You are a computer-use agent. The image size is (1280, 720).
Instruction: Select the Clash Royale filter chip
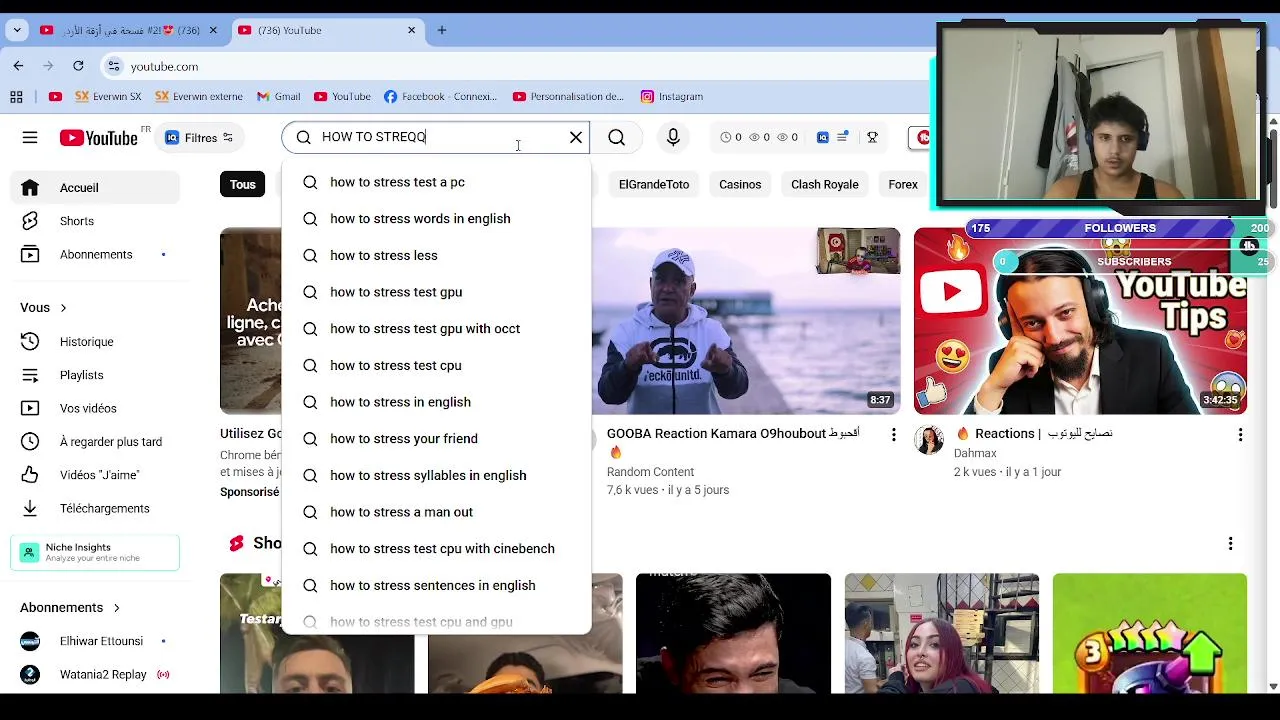tap(825, 184)
